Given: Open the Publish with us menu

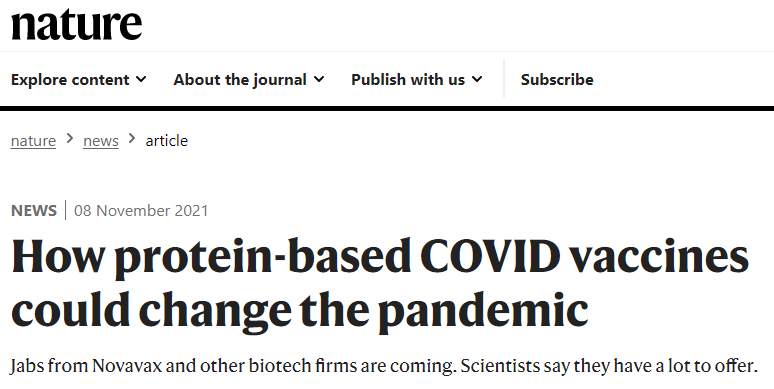Looking at the screenshot, I should coord(417,79).
